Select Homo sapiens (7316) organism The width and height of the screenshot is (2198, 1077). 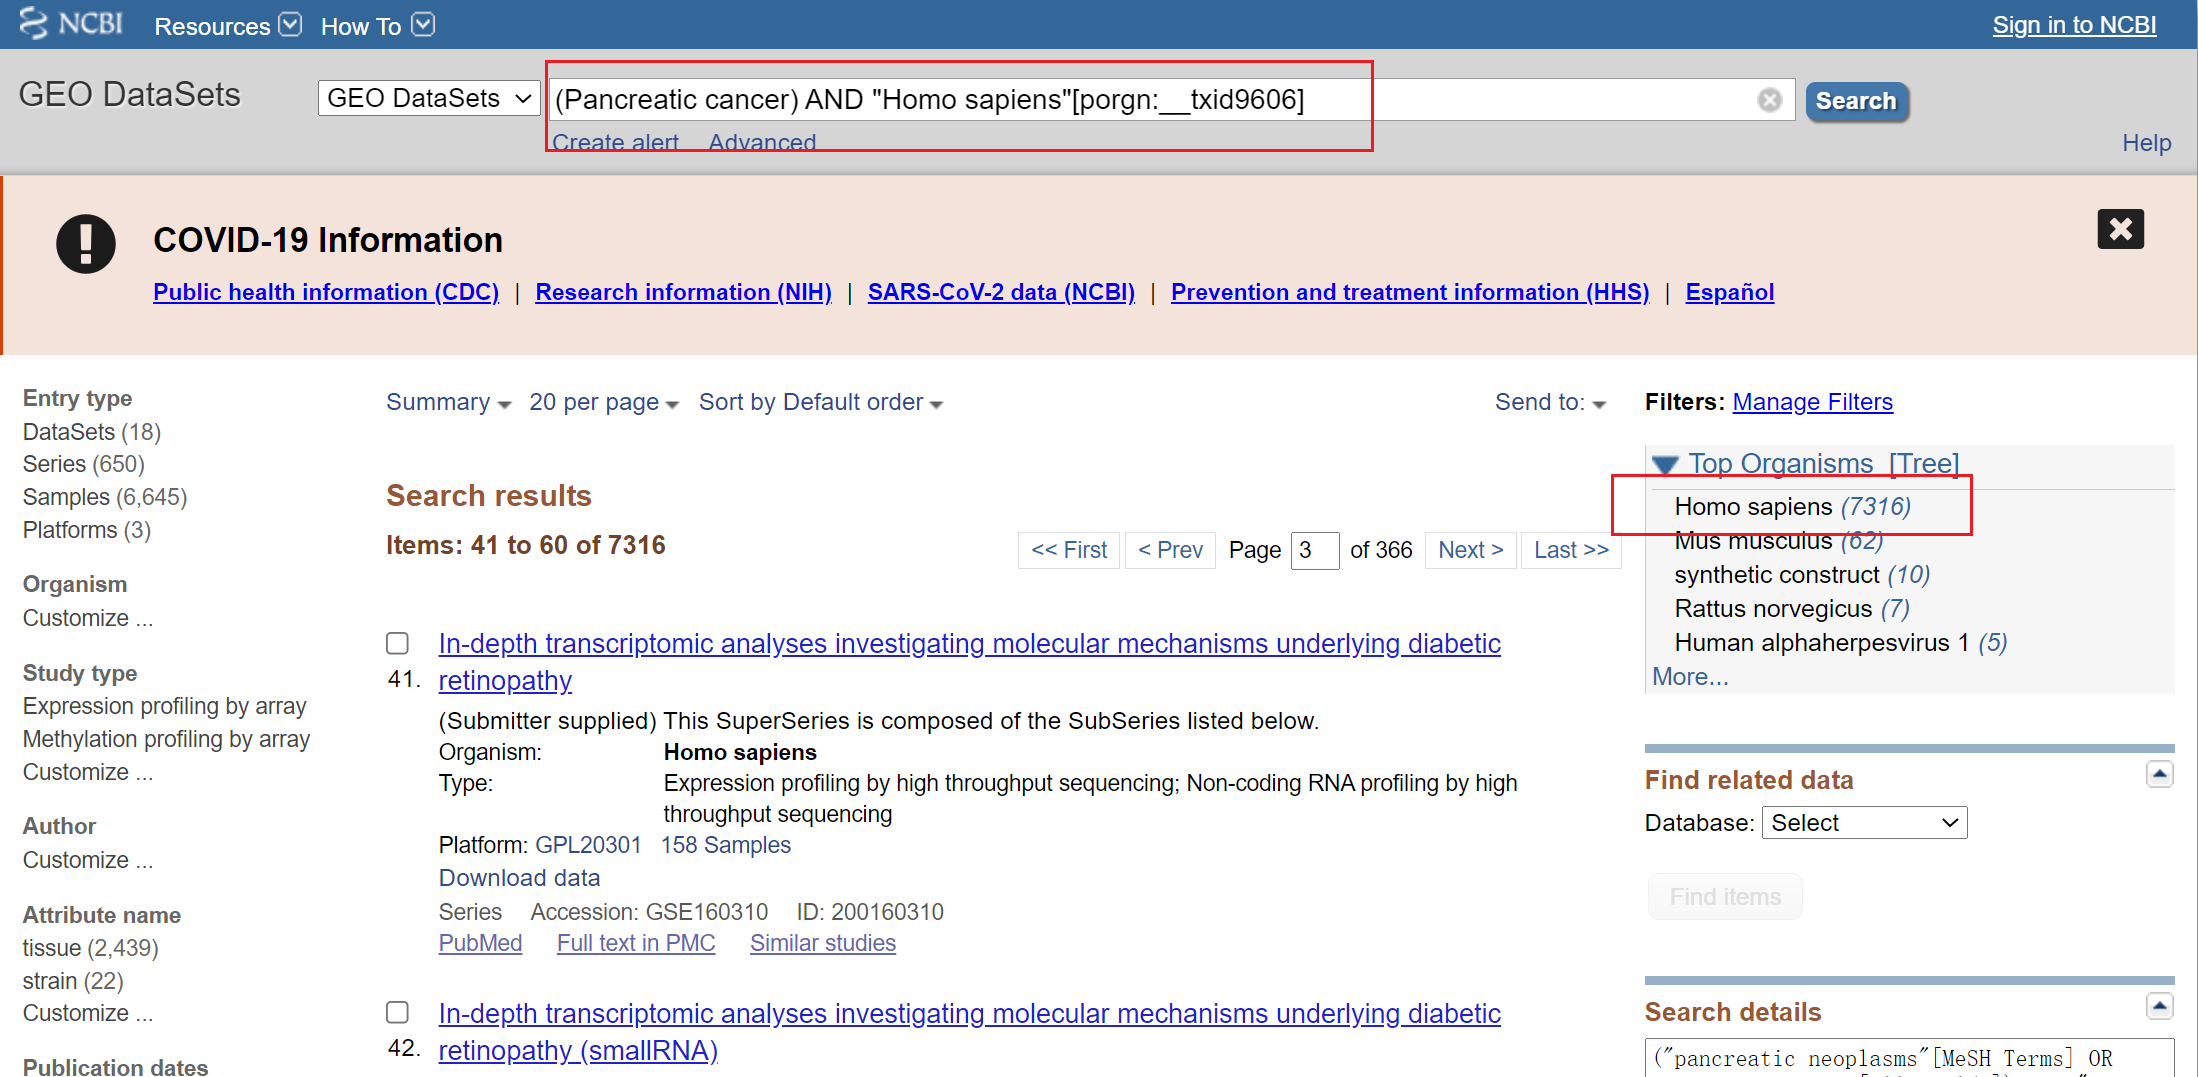(x=1793, y=507)
